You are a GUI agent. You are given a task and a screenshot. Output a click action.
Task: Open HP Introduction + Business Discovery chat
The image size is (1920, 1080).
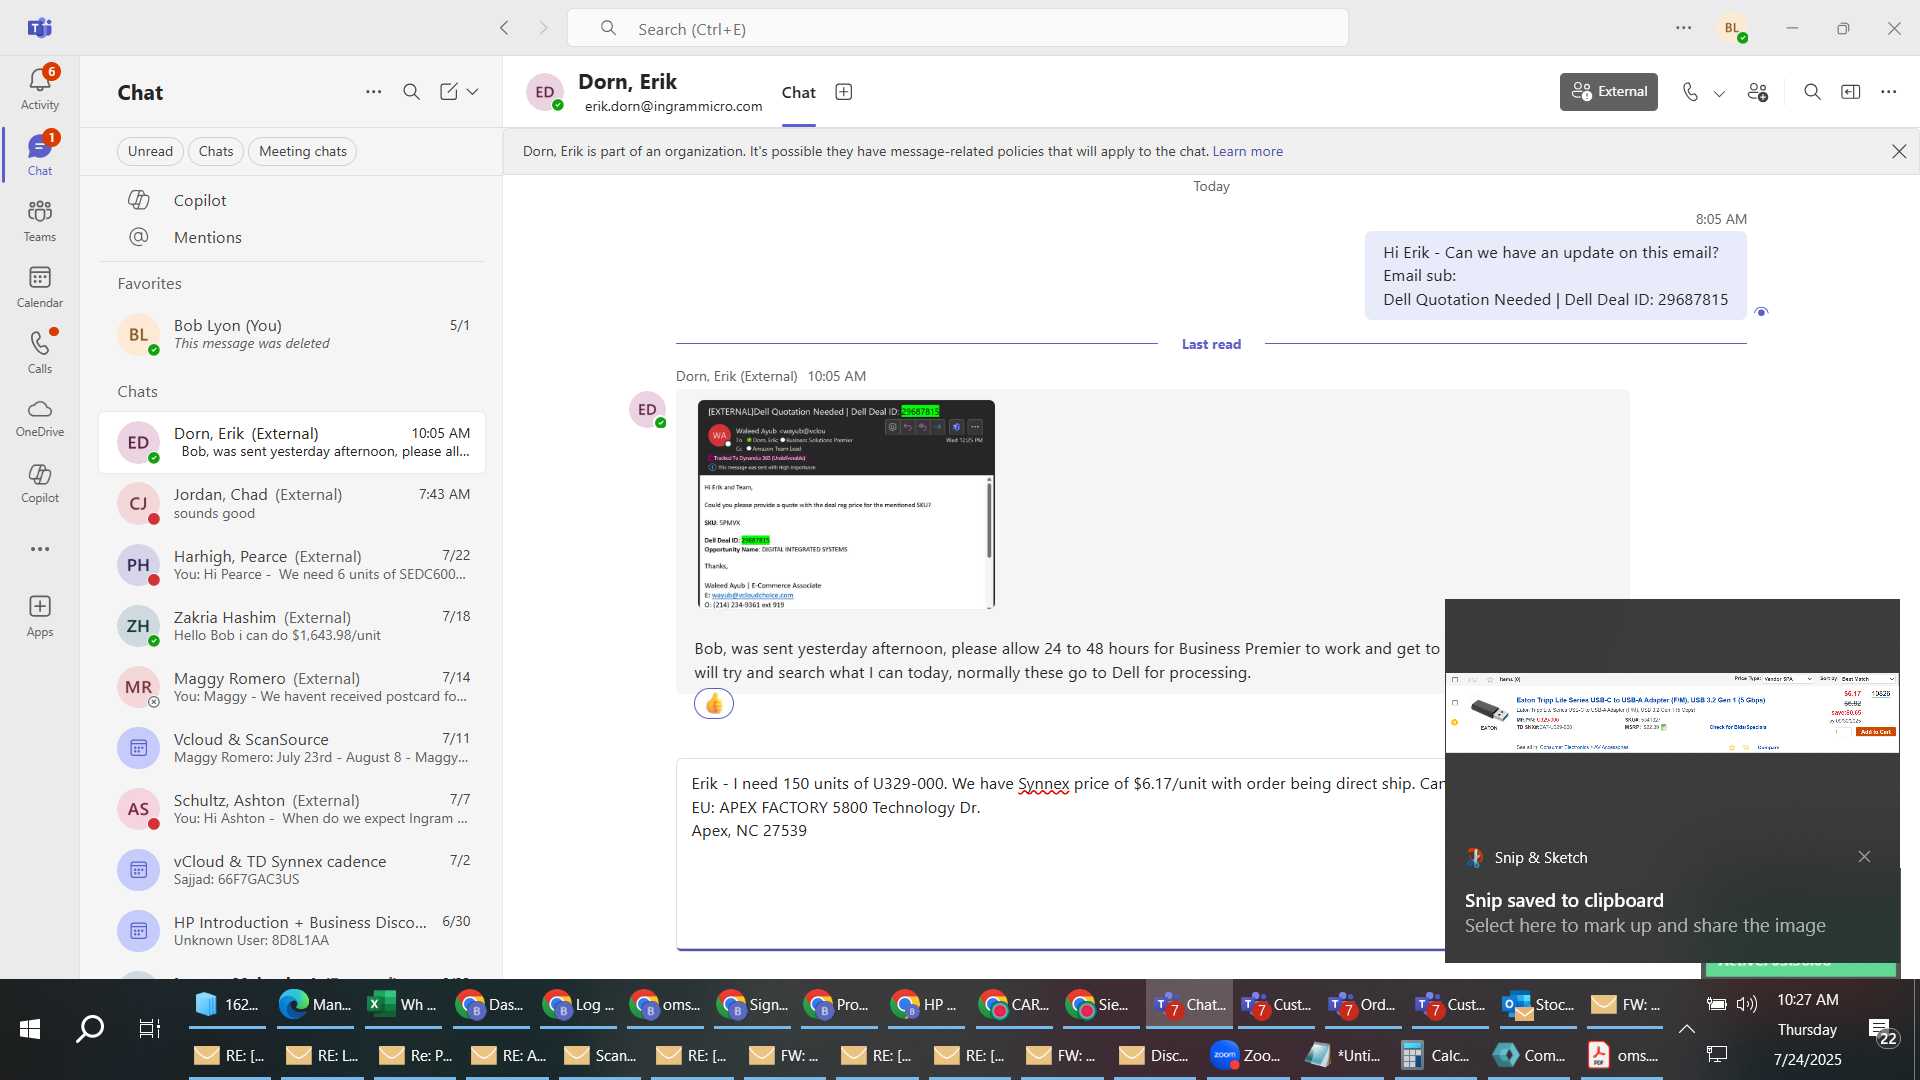[x=292, y=930]
